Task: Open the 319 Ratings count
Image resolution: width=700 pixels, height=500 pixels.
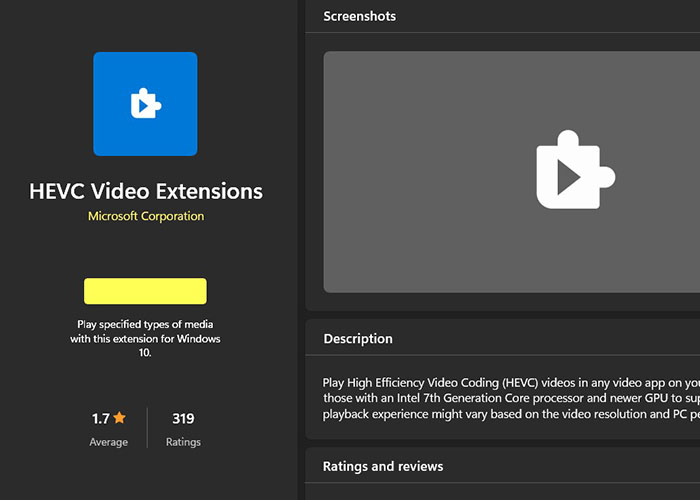Action: click(x=183, y=418)
